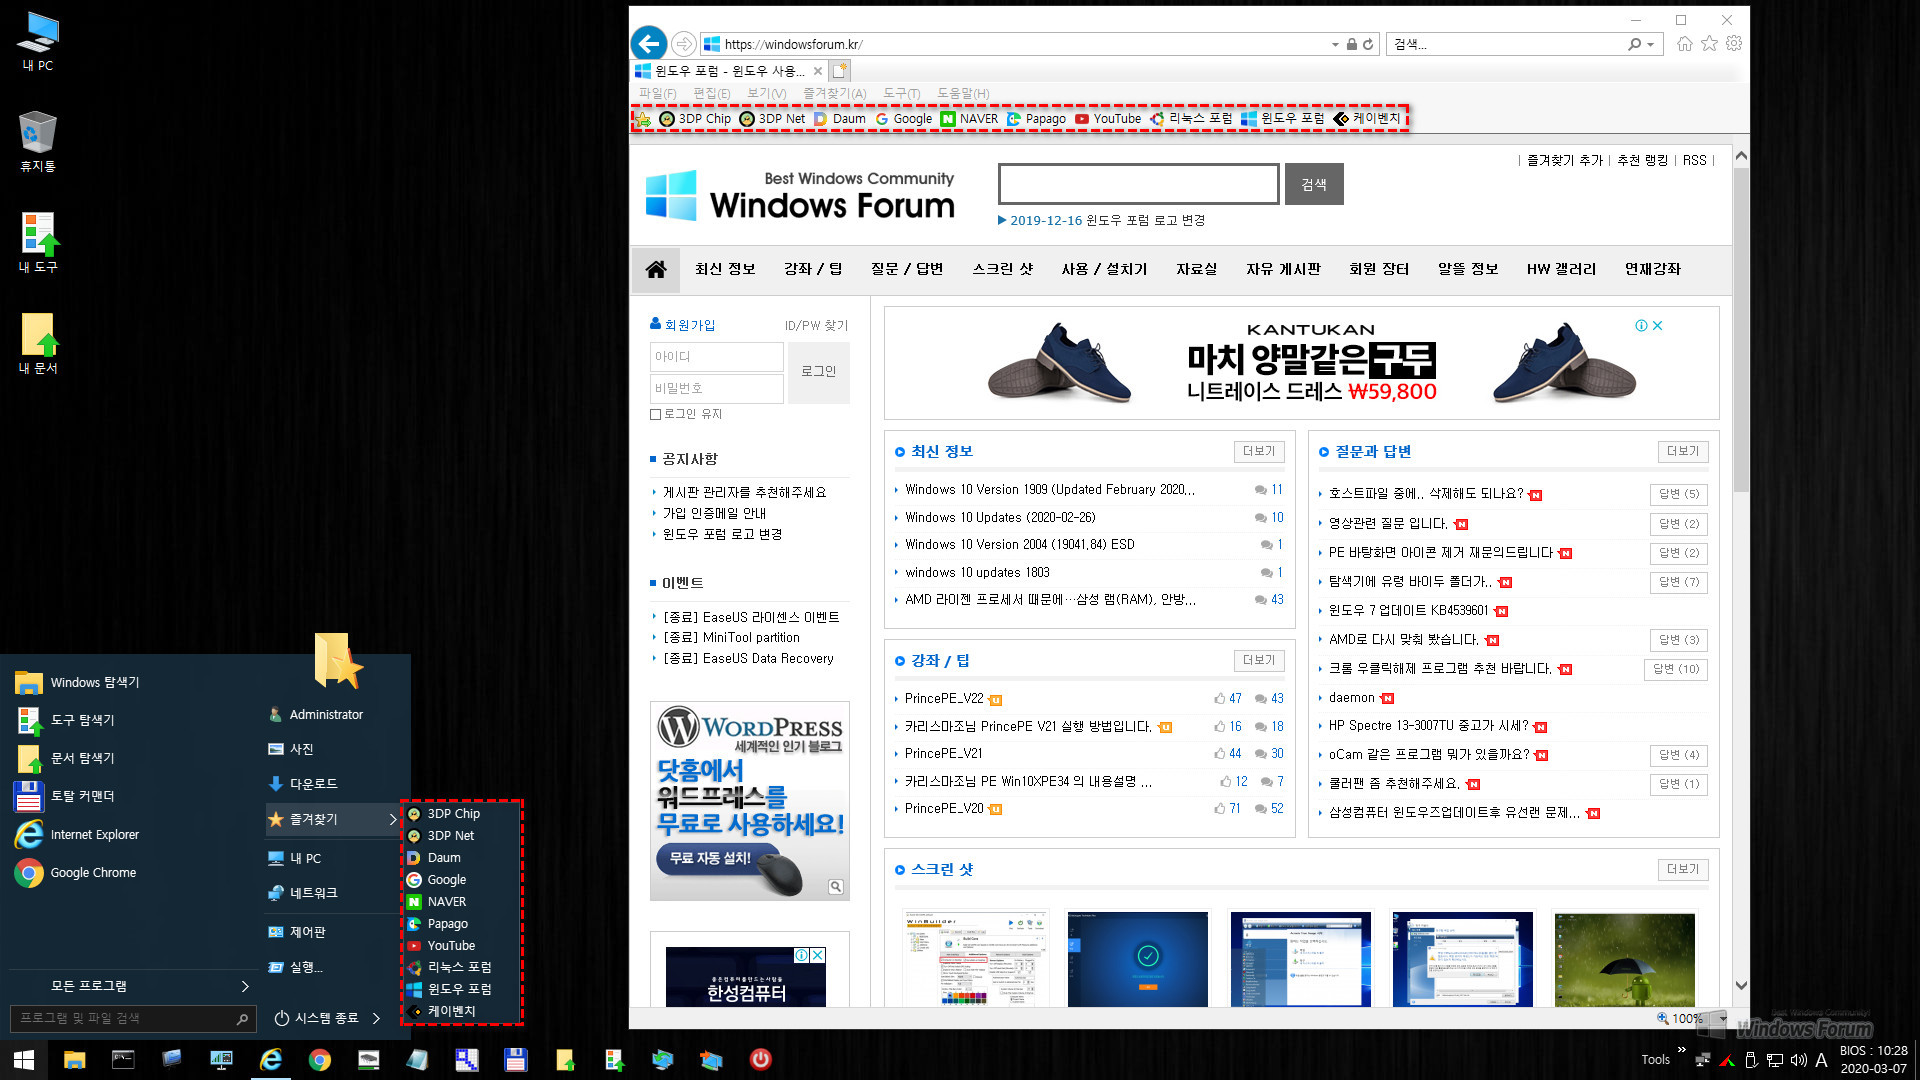Open the browser tools gear icon
Image resolution: width=1920 pixels, height=1080 pixels.
pos(1734,44)
